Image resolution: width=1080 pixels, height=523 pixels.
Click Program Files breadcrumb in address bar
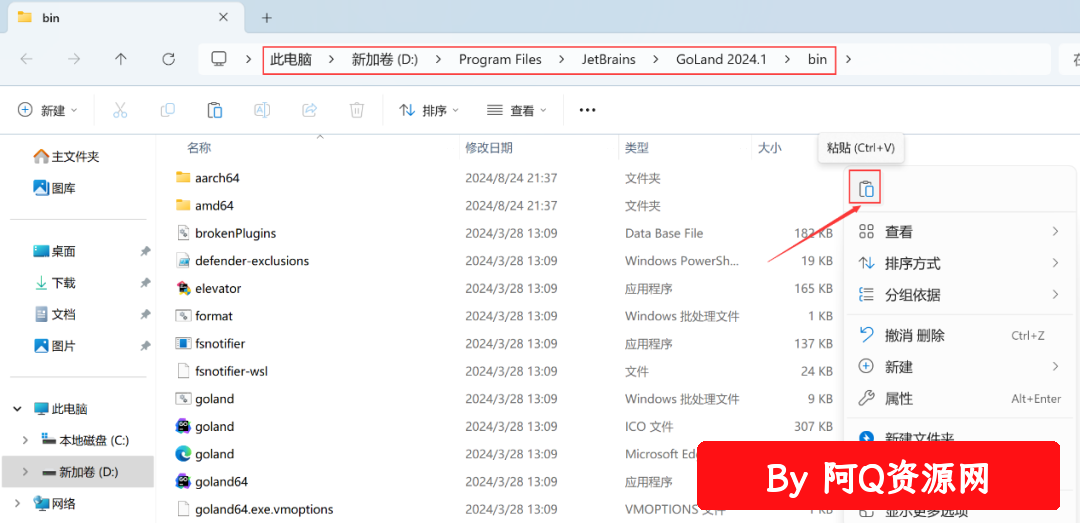[500, 60]
